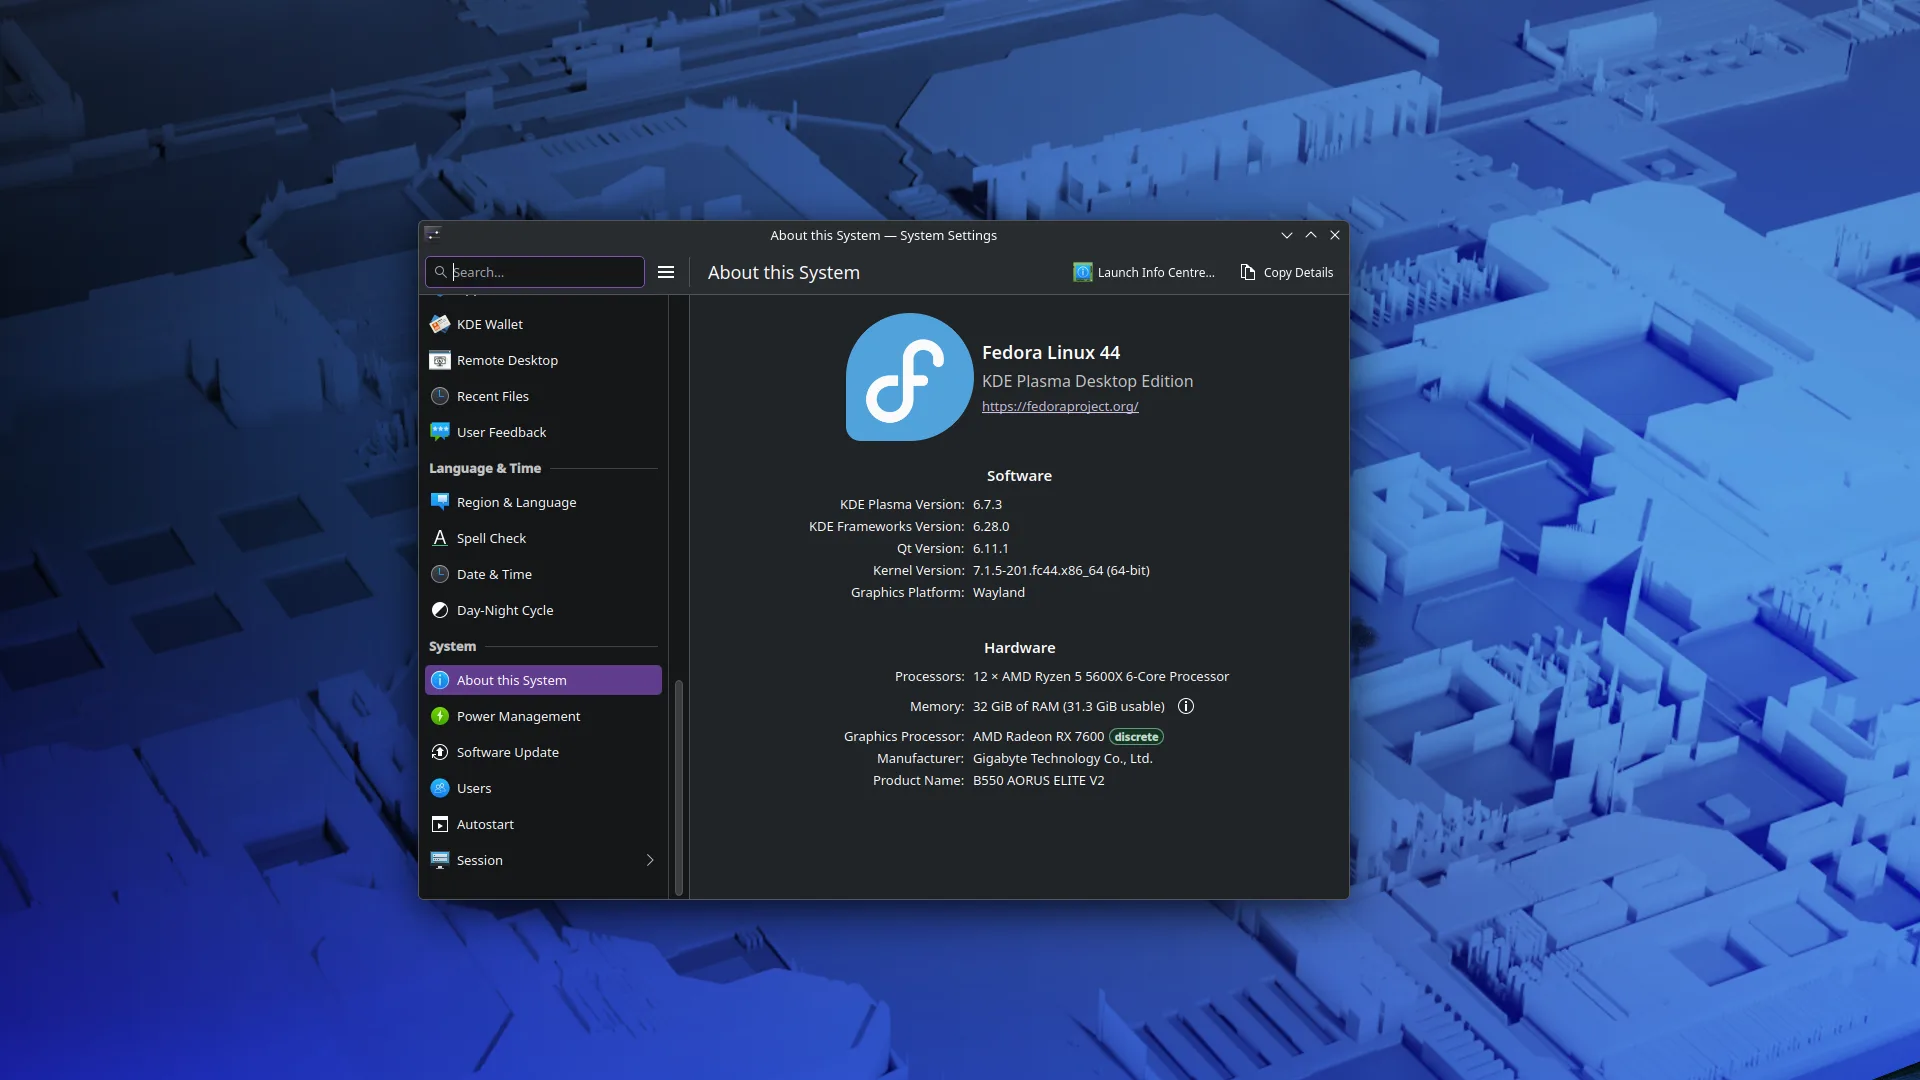Click the AMD Radeon RX 7600 text
The height and width of the screenshot is (1080, 1920).
1038,736
